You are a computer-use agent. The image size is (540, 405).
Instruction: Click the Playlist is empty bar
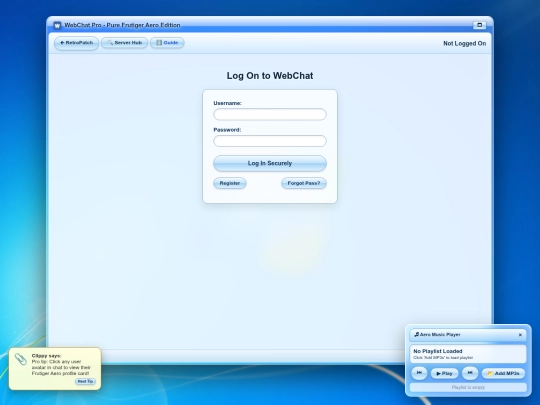(x=468, y=387)
